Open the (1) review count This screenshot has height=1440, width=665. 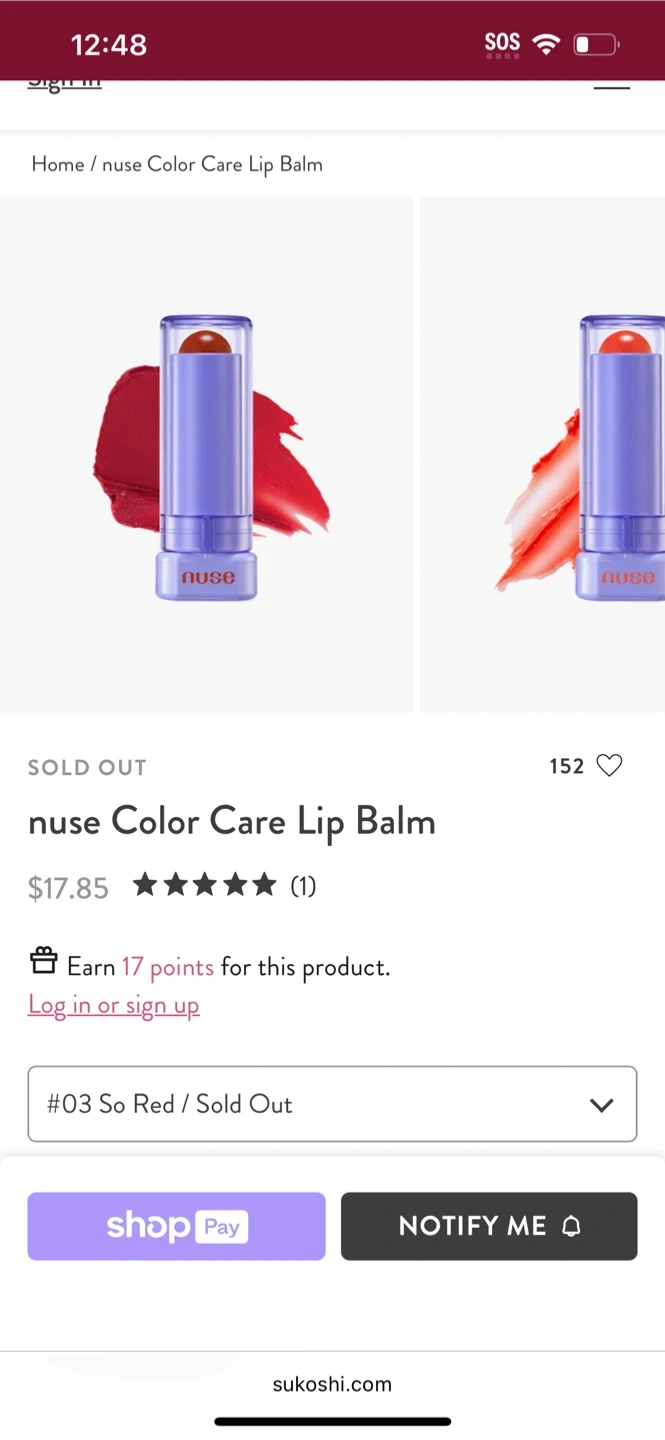(303, 886)
